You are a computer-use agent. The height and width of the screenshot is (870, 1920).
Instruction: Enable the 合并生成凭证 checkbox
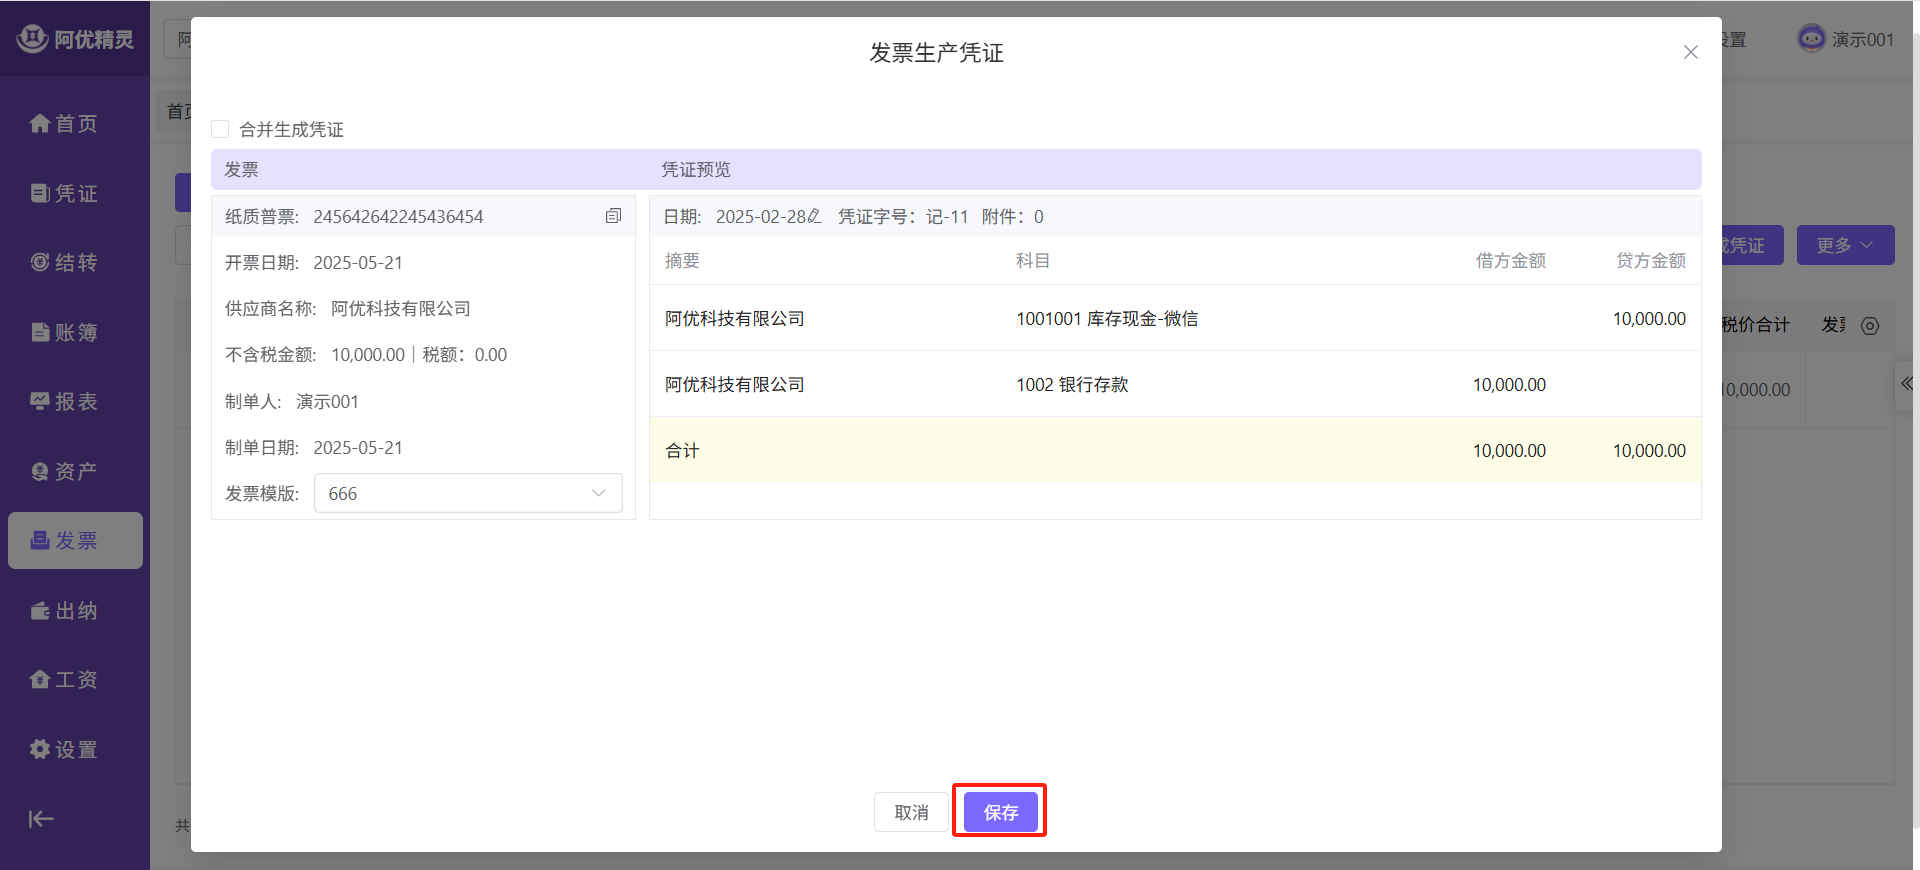click(x=220, y=129)
